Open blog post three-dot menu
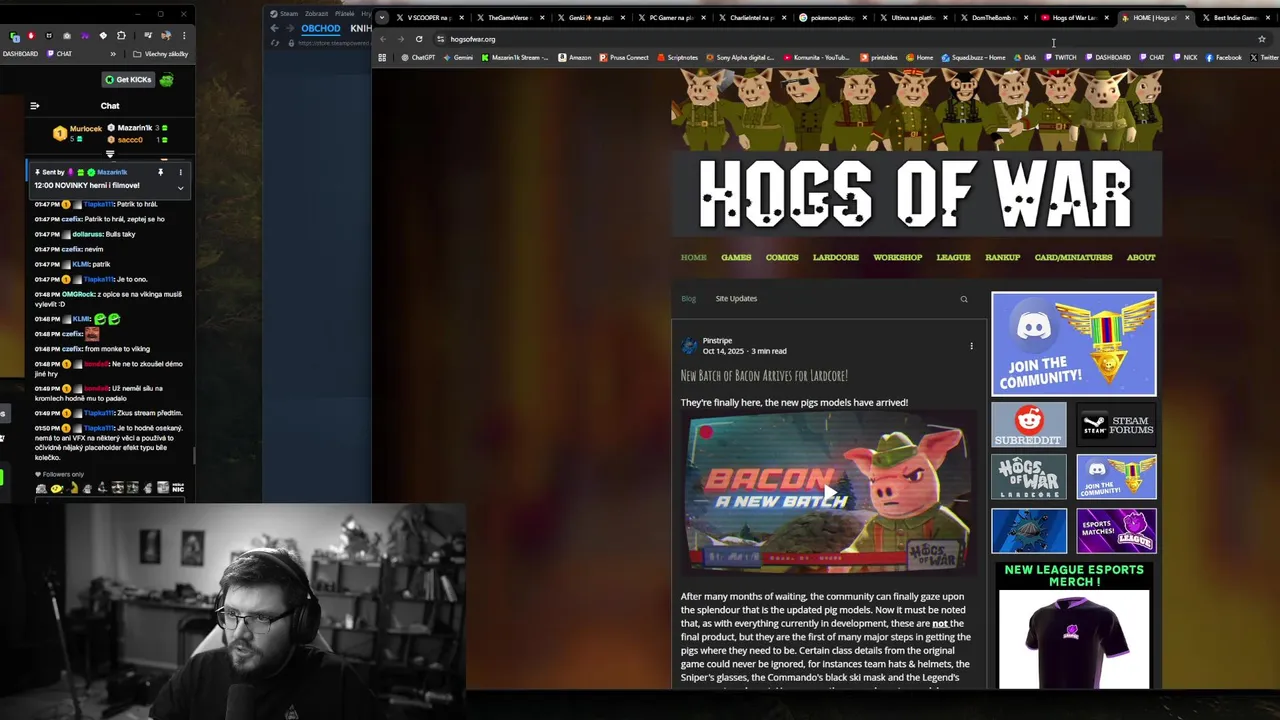This screenshot has height=720, width=1280. tap(971, 346)
